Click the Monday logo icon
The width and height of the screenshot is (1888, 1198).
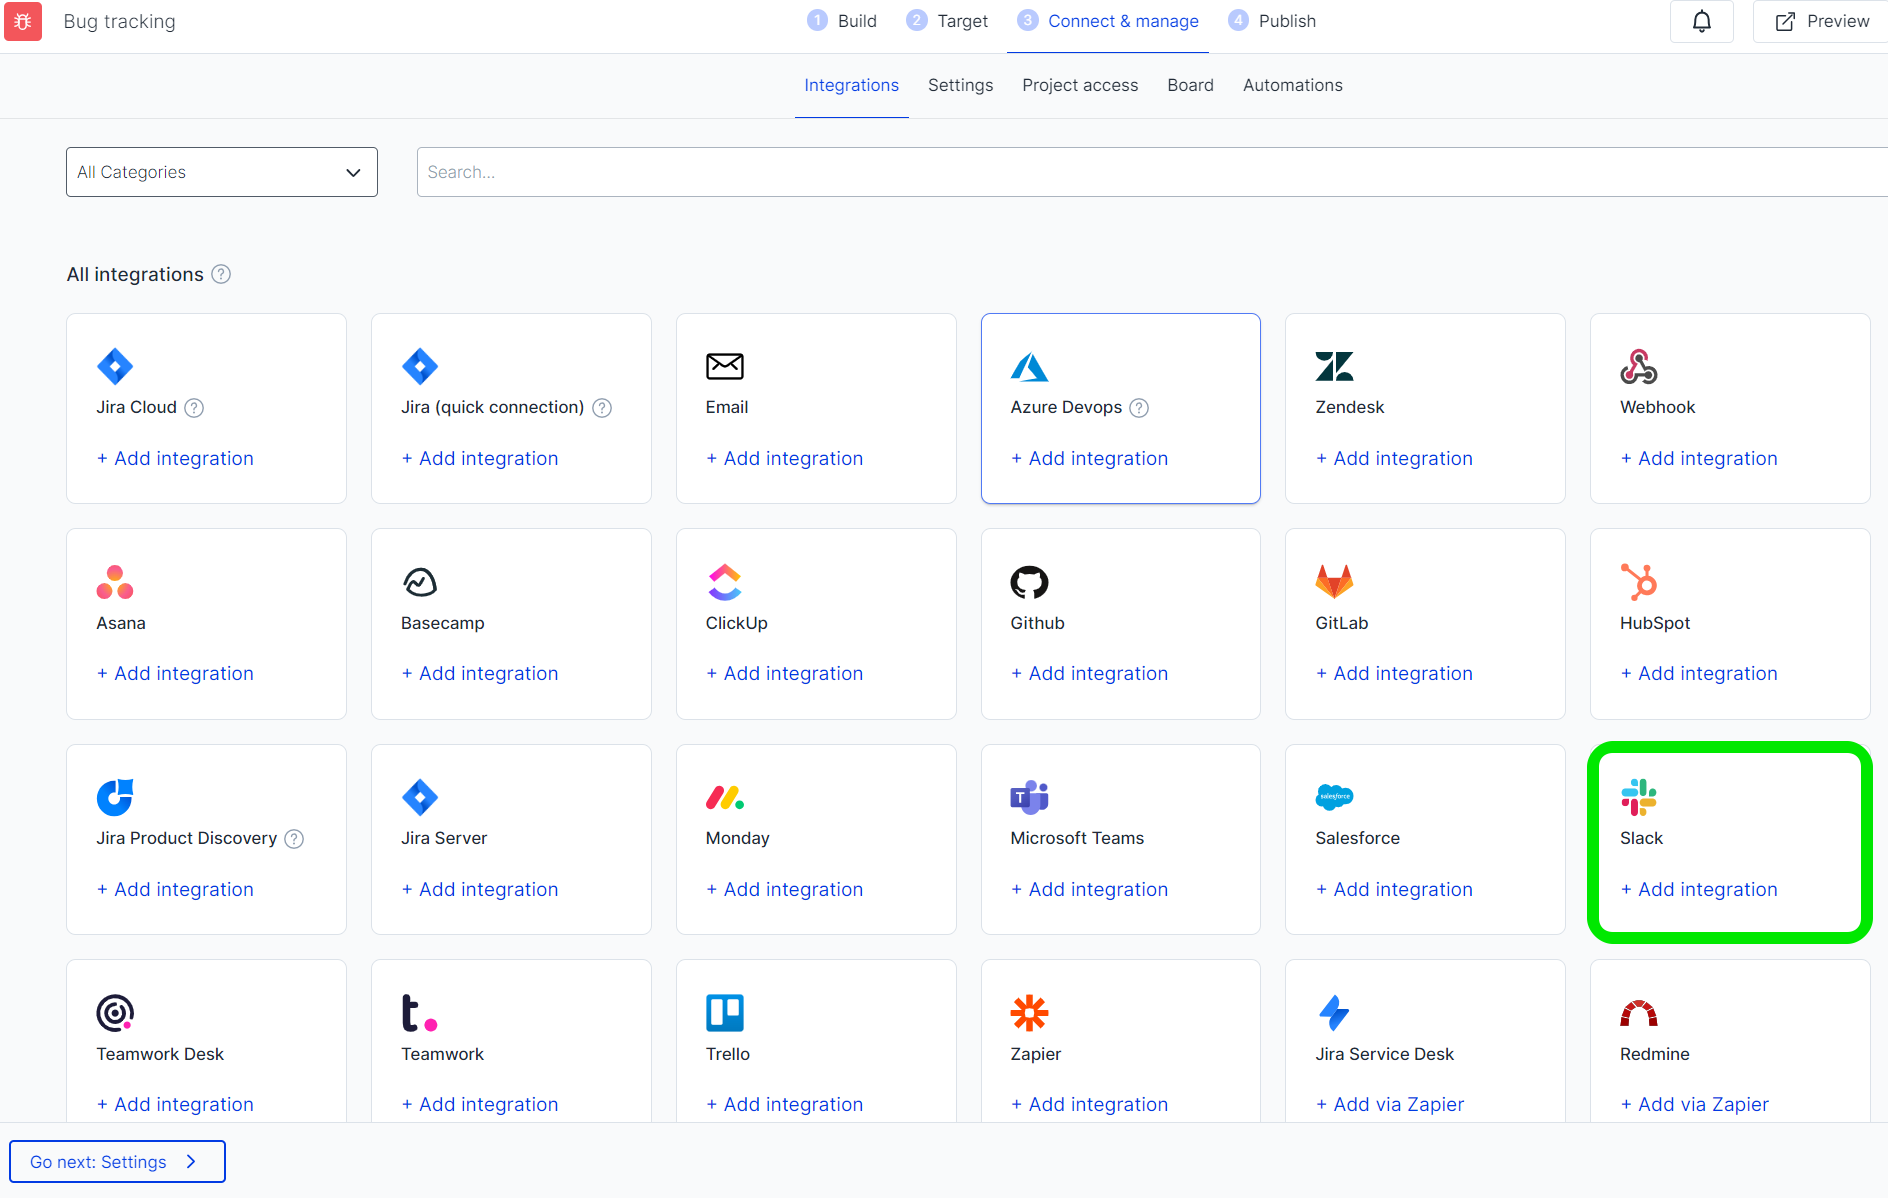coord(725,797)
